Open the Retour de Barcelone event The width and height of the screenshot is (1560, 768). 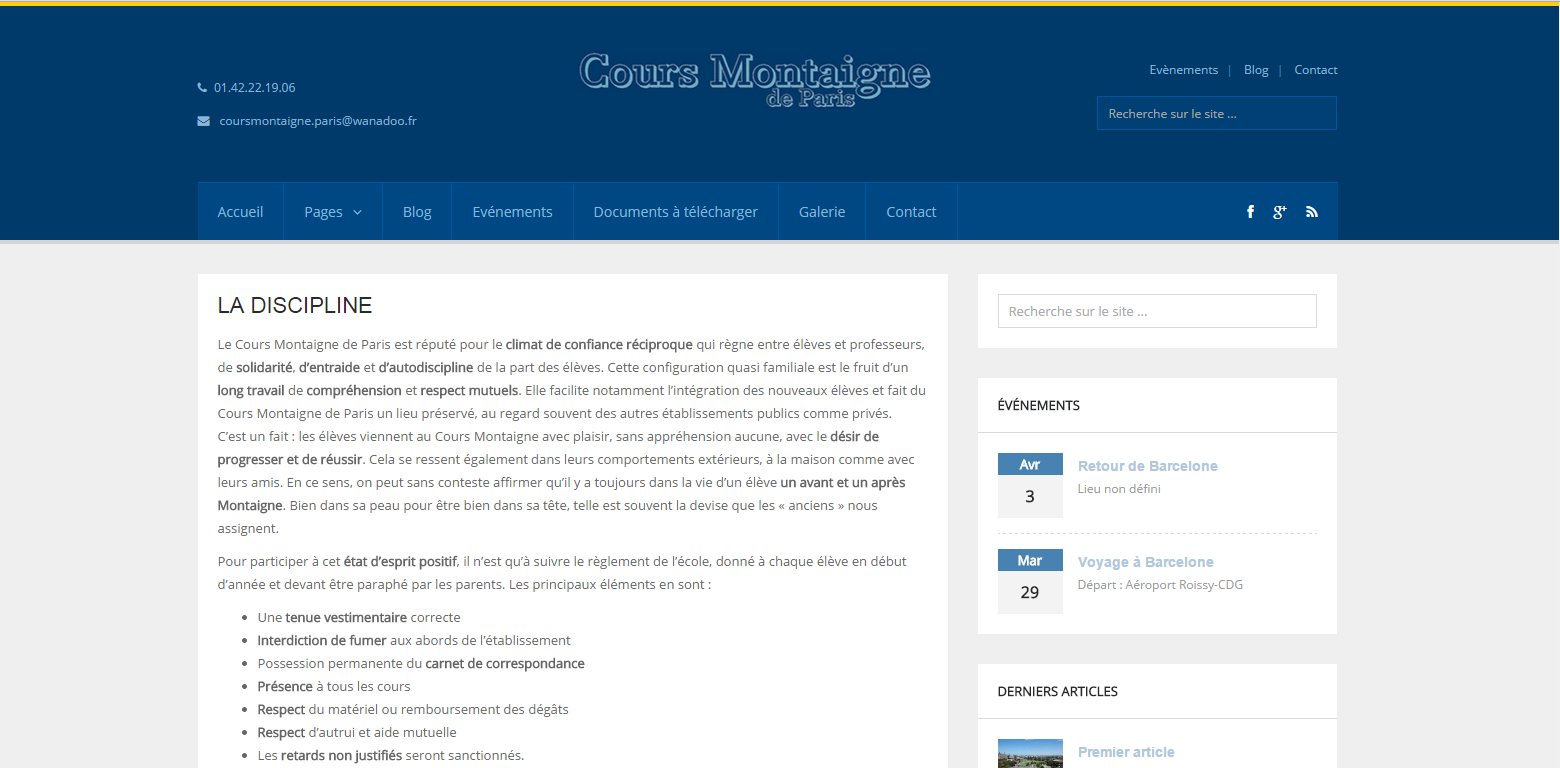click(1147, 466)
